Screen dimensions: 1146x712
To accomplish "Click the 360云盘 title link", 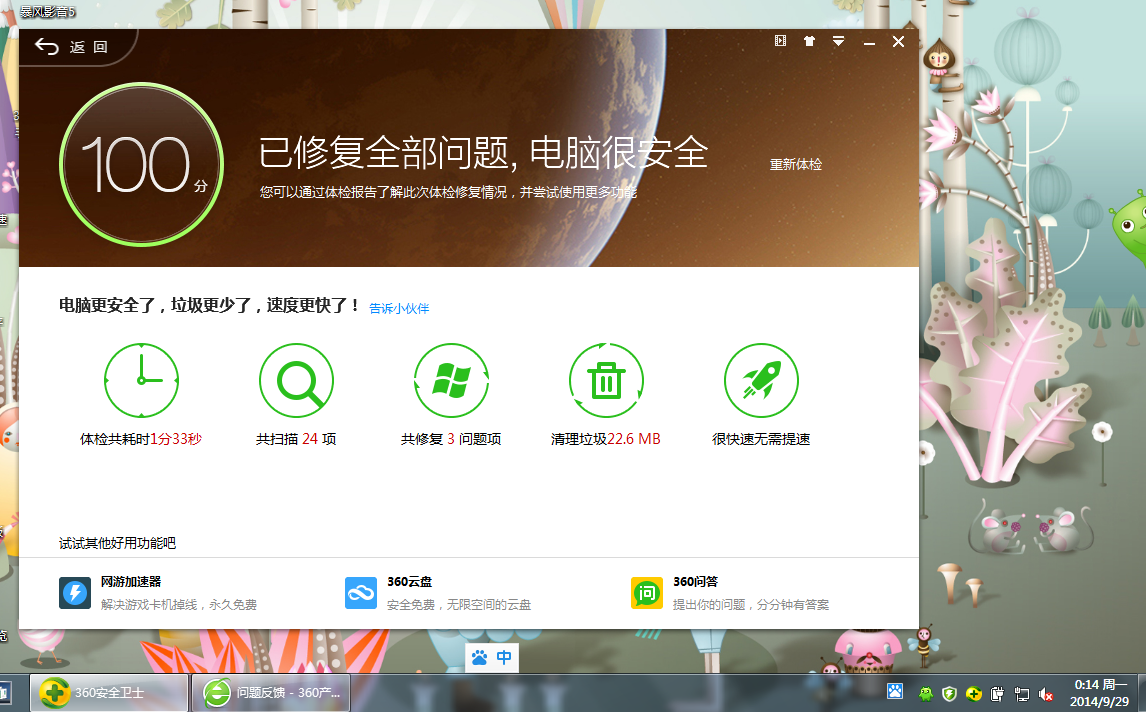I will coord(409,582).
